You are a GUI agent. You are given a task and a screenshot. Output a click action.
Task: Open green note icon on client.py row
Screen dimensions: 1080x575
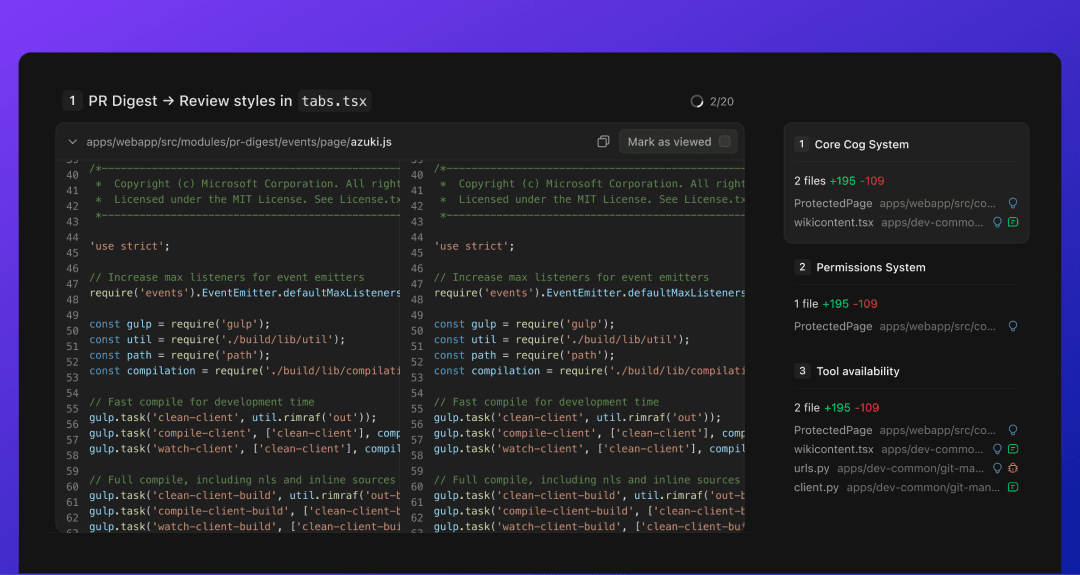(x=1013, y=487)
